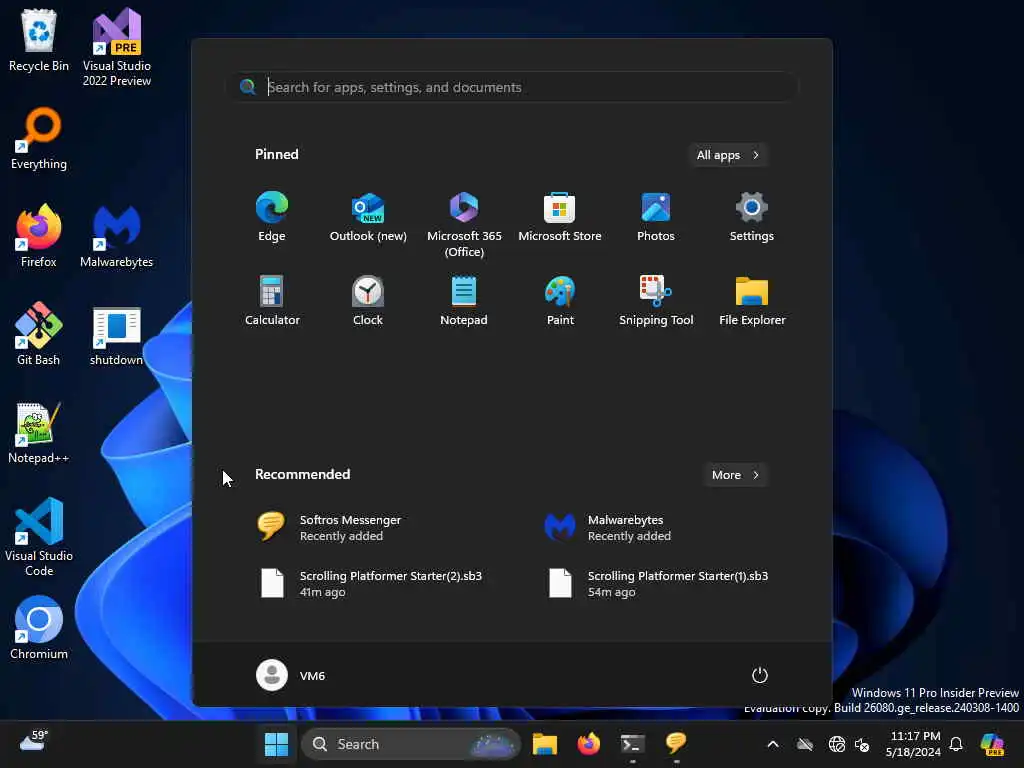
Task: Open File Explorer from pinned apps
Action: pyautogui.click(x=752, y=300)
